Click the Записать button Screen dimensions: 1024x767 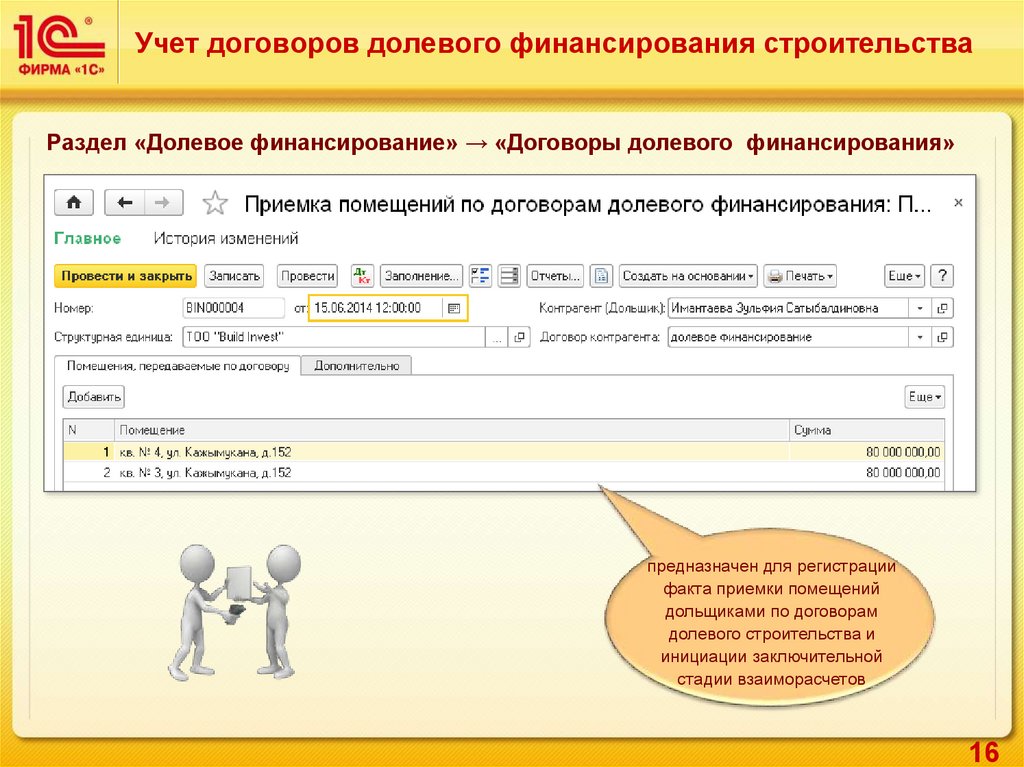(234, 276)
